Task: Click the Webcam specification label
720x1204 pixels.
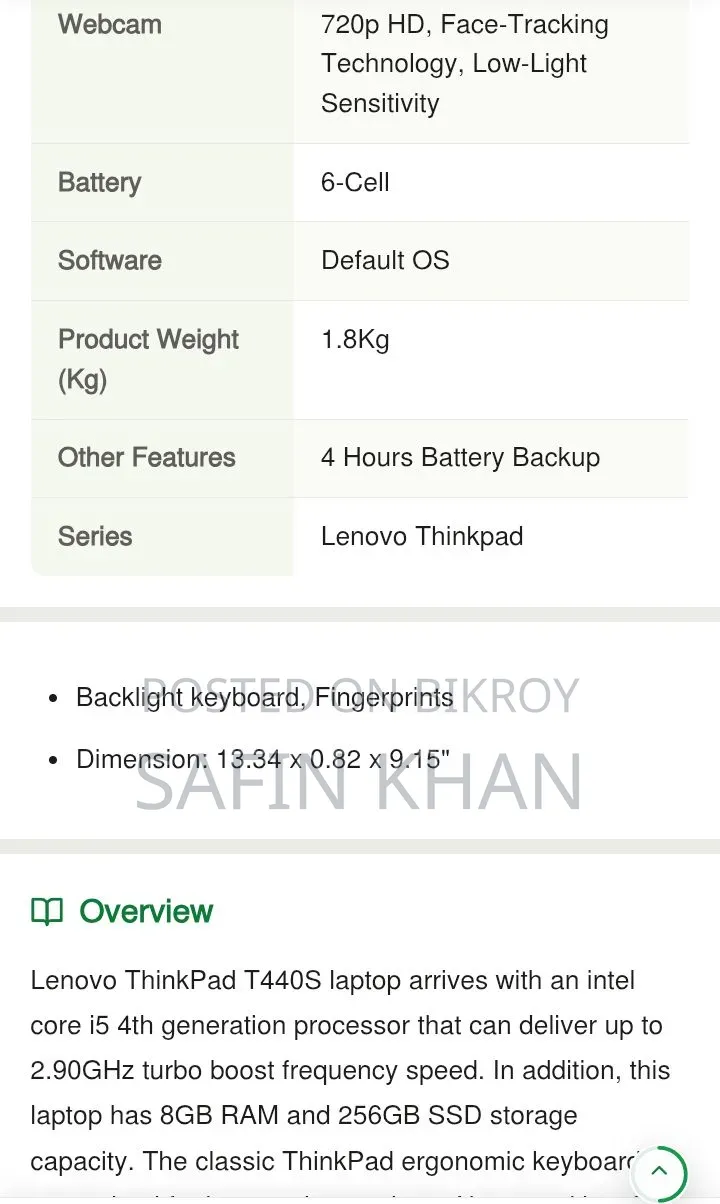Action: pos(110,24)
